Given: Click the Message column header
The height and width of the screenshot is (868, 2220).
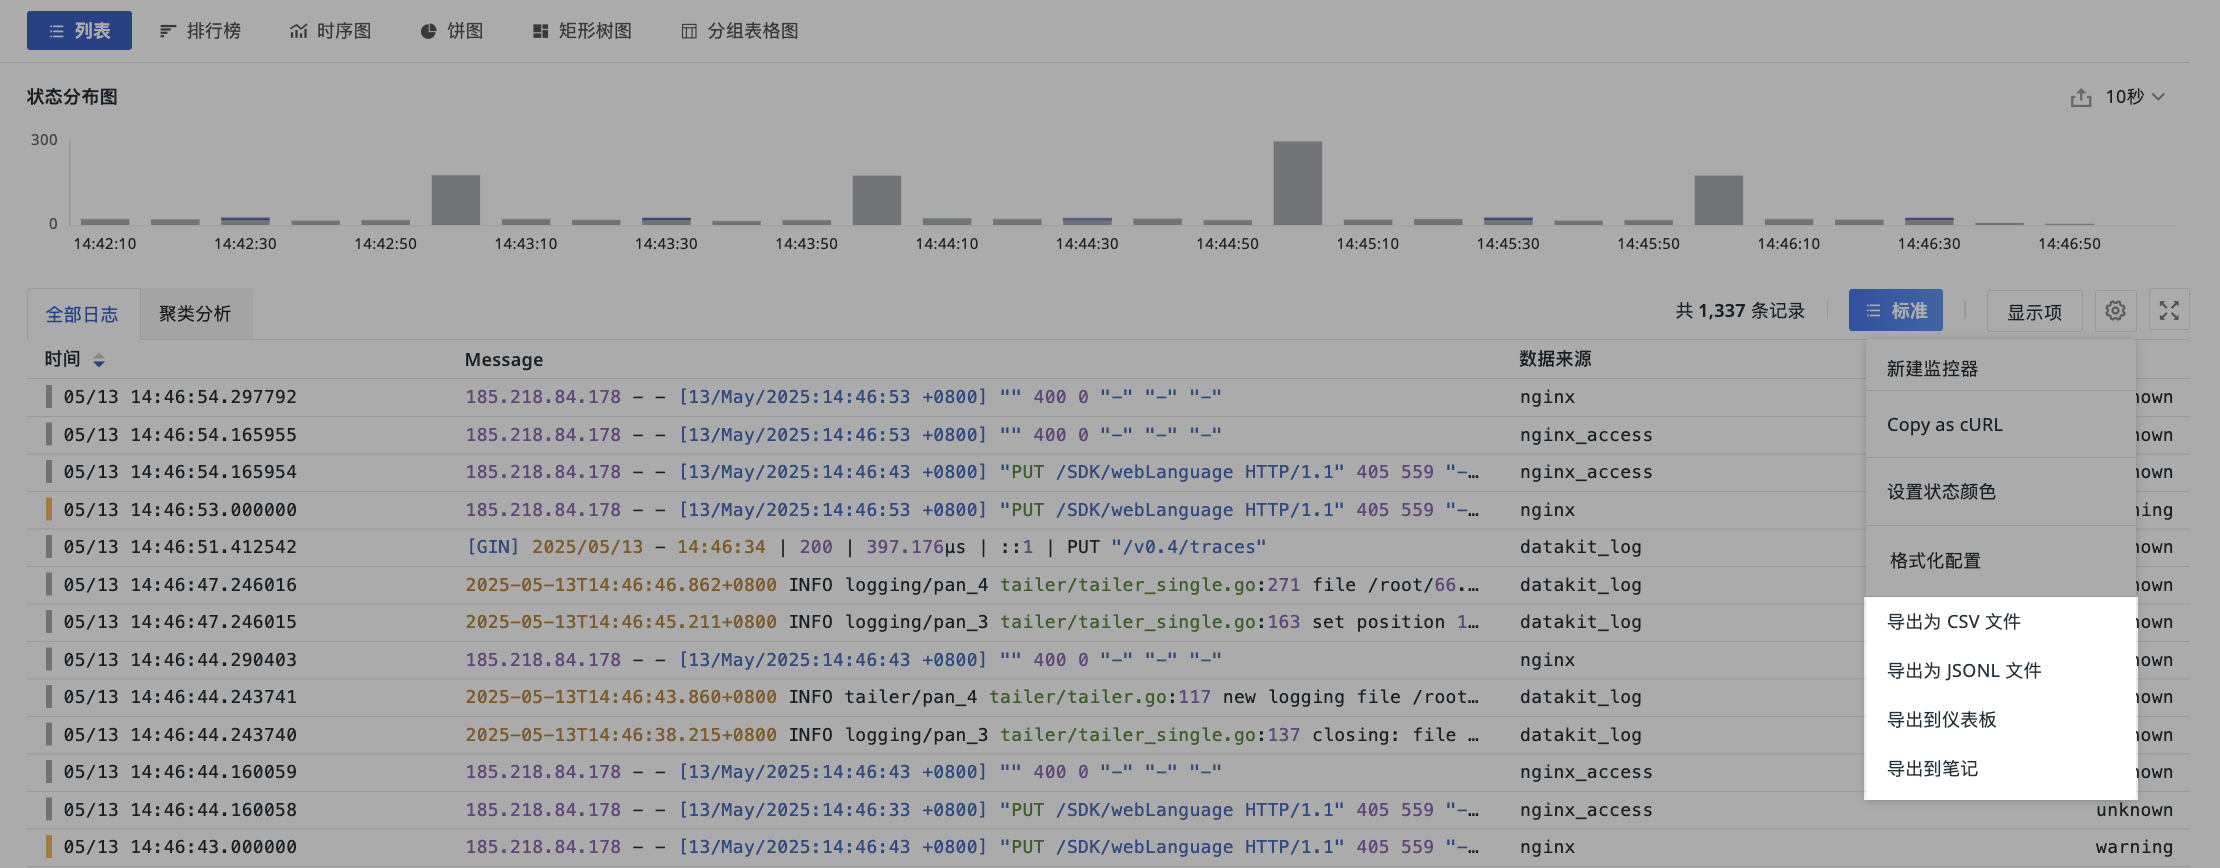Looking at the screenshot, I should (504, 360).
